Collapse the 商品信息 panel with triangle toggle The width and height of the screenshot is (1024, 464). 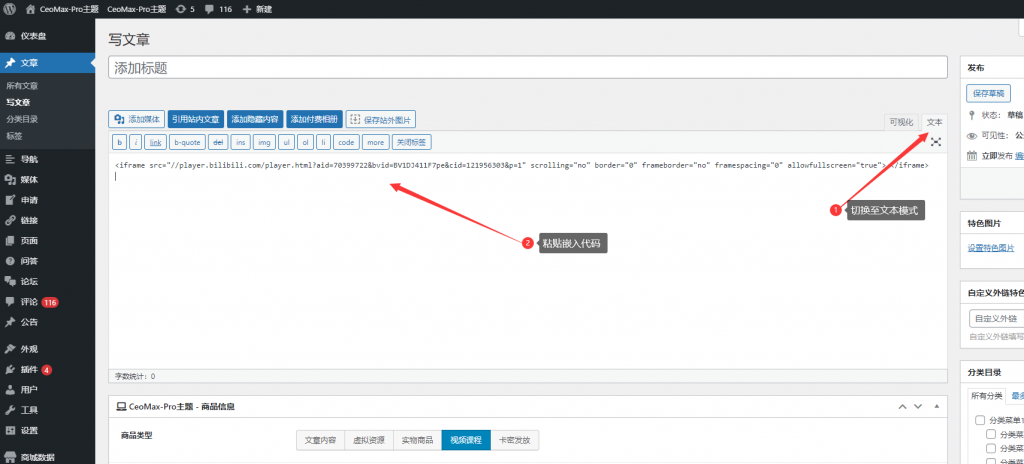click(x=936, y=407)
